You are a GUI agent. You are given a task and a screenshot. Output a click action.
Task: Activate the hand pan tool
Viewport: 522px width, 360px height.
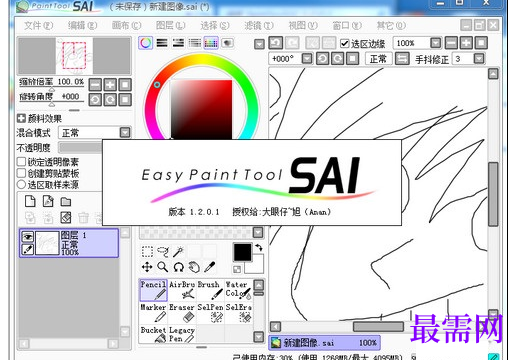coord(194,267)
